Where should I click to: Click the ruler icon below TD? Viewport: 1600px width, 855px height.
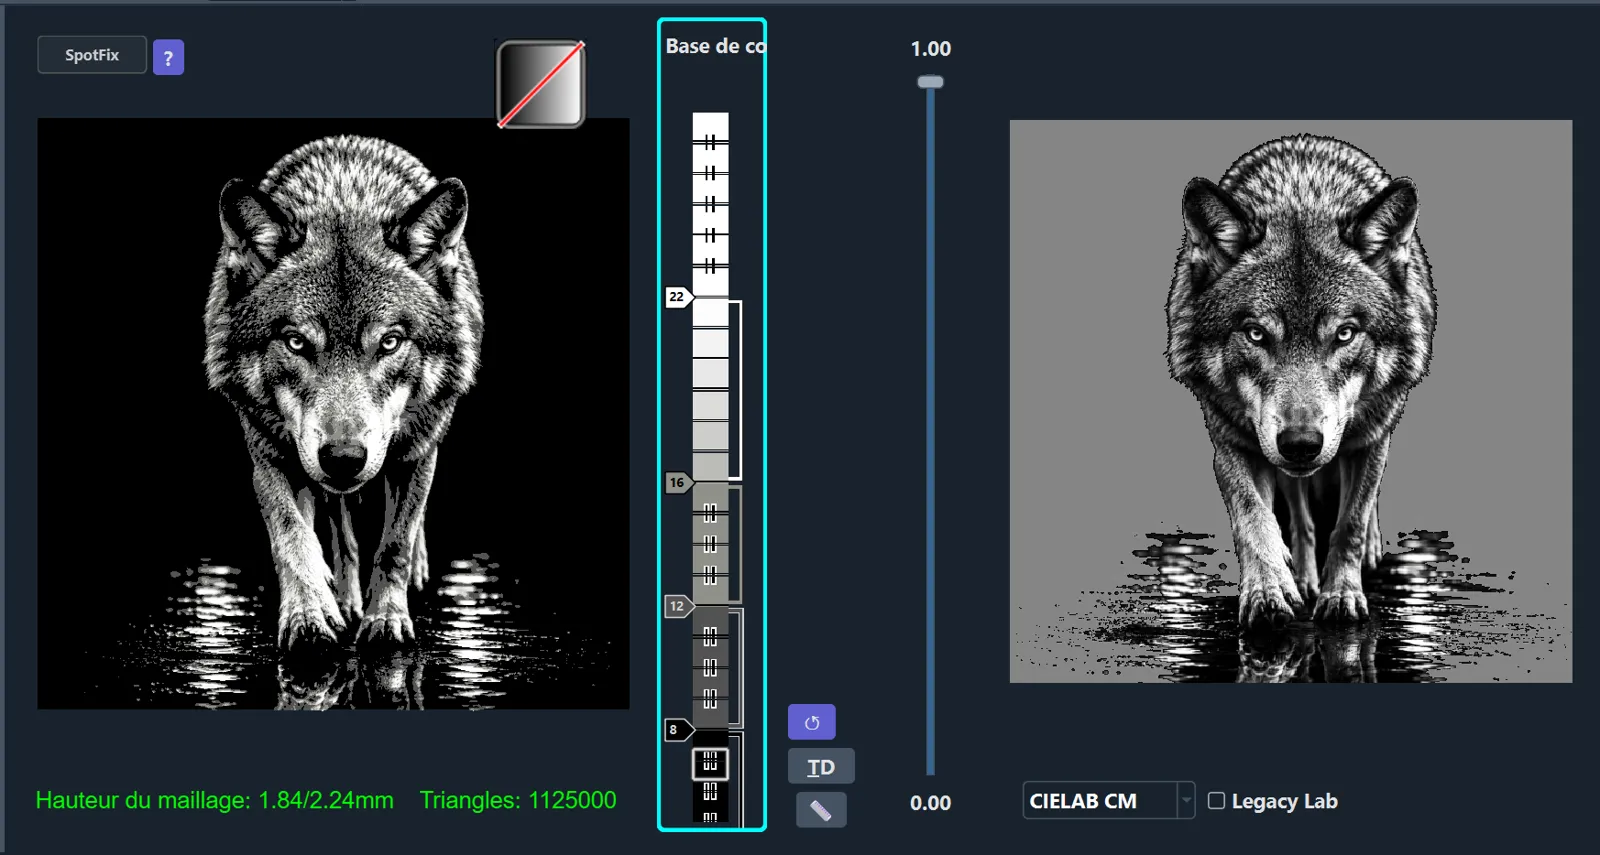[821, 810]
